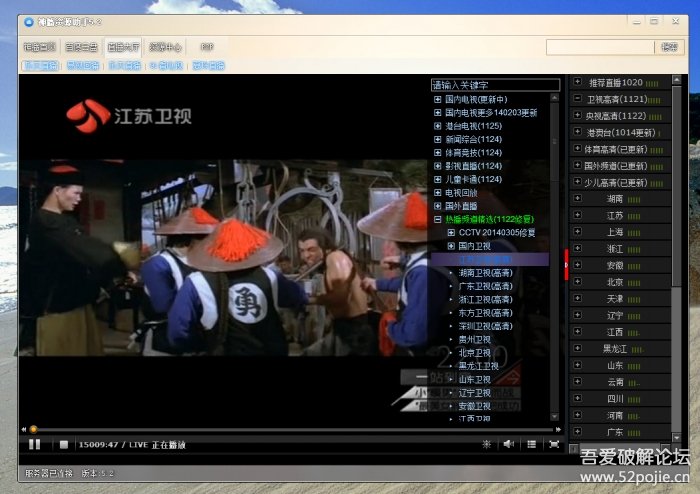Play 湖南卫视(高清) channel
700x494 pixels.
(x=485, y=273)
